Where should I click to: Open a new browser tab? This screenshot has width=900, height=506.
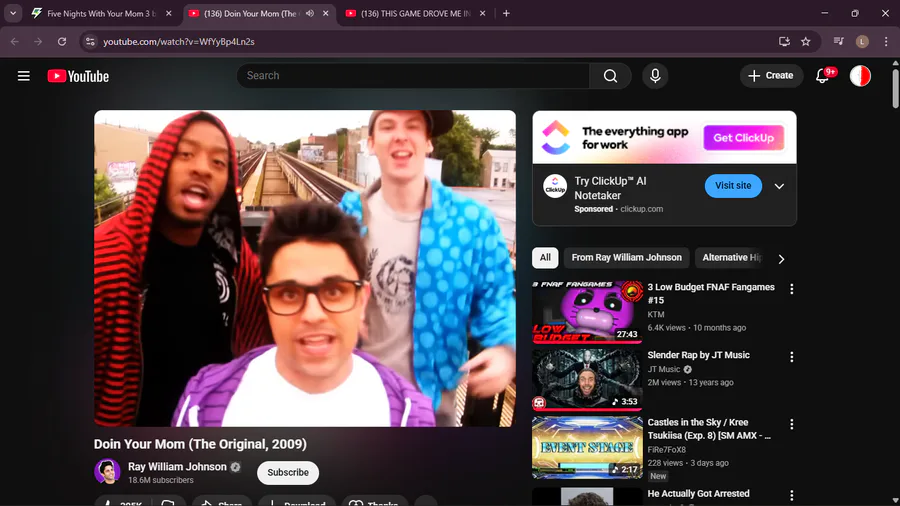pos(506,13)
